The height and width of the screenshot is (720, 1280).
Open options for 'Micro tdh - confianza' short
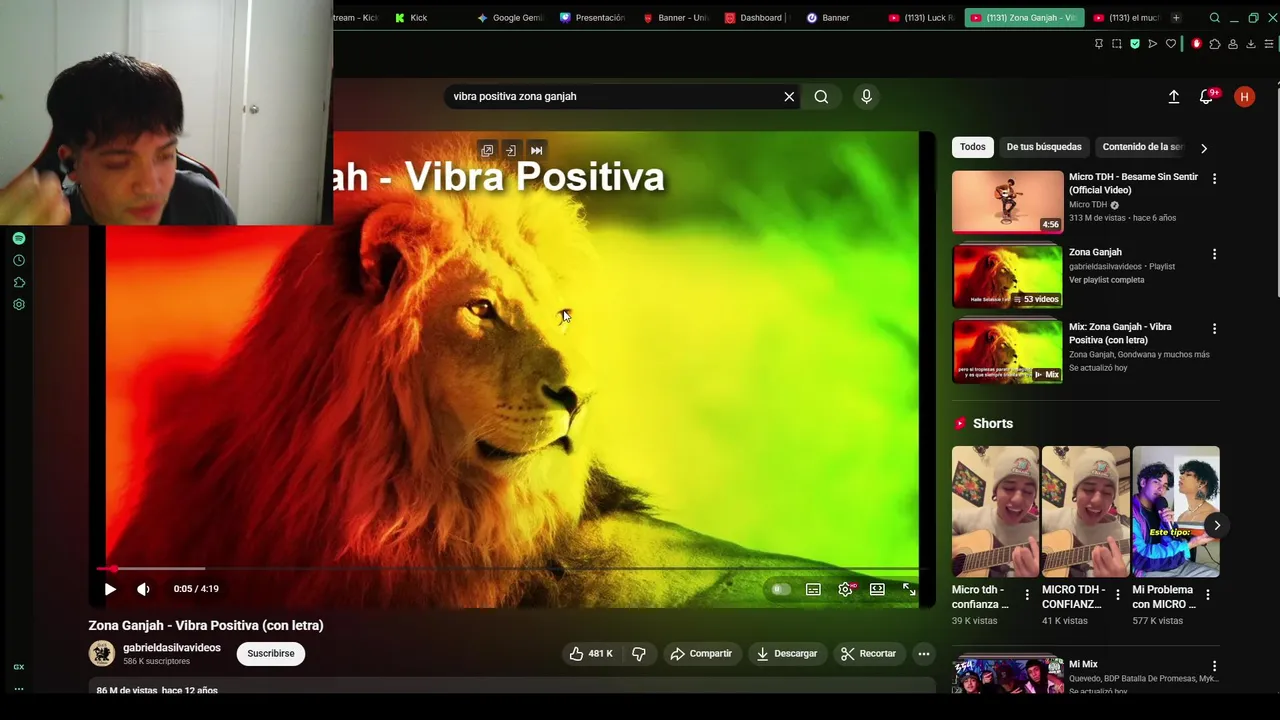click(x=1026, y=595)
